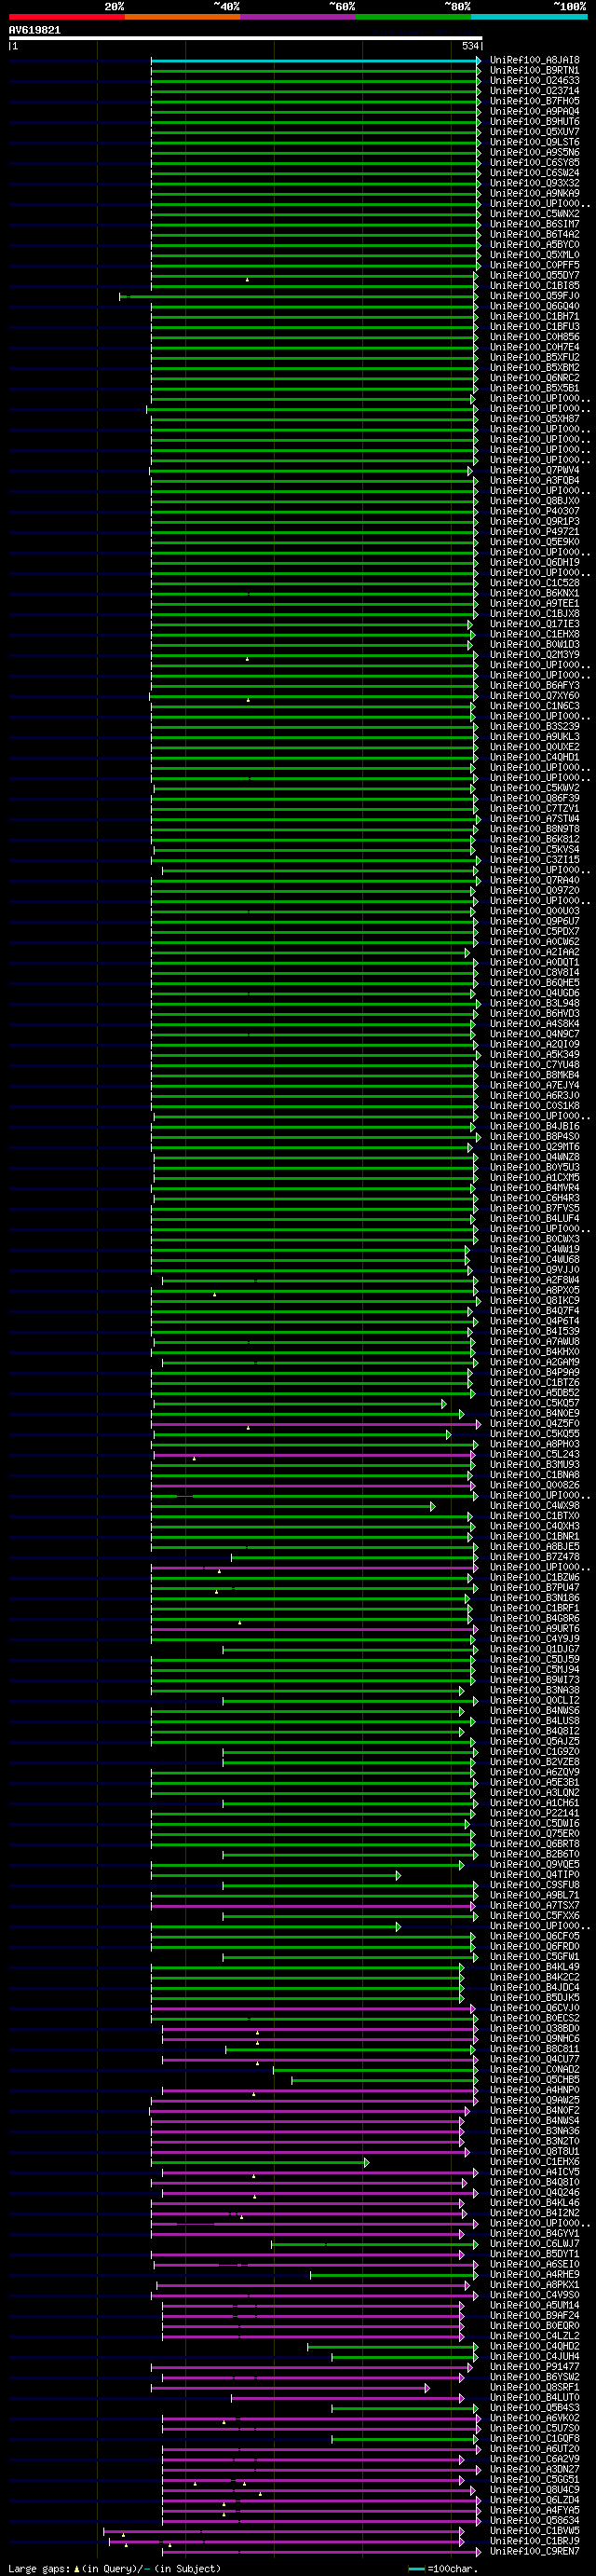Screen dimensions: 596x2576
Task: Click the query name AV619821
Action: tap(35, 30)
